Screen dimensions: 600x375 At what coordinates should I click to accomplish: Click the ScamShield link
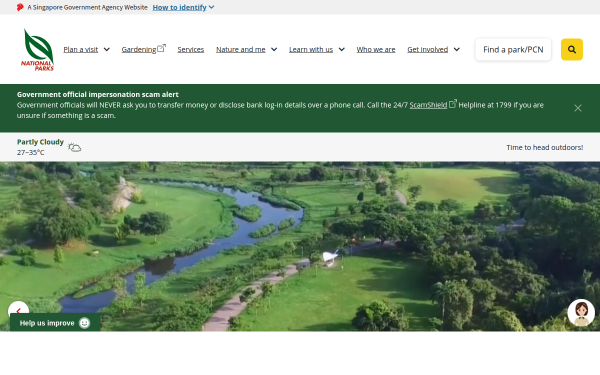428,105
